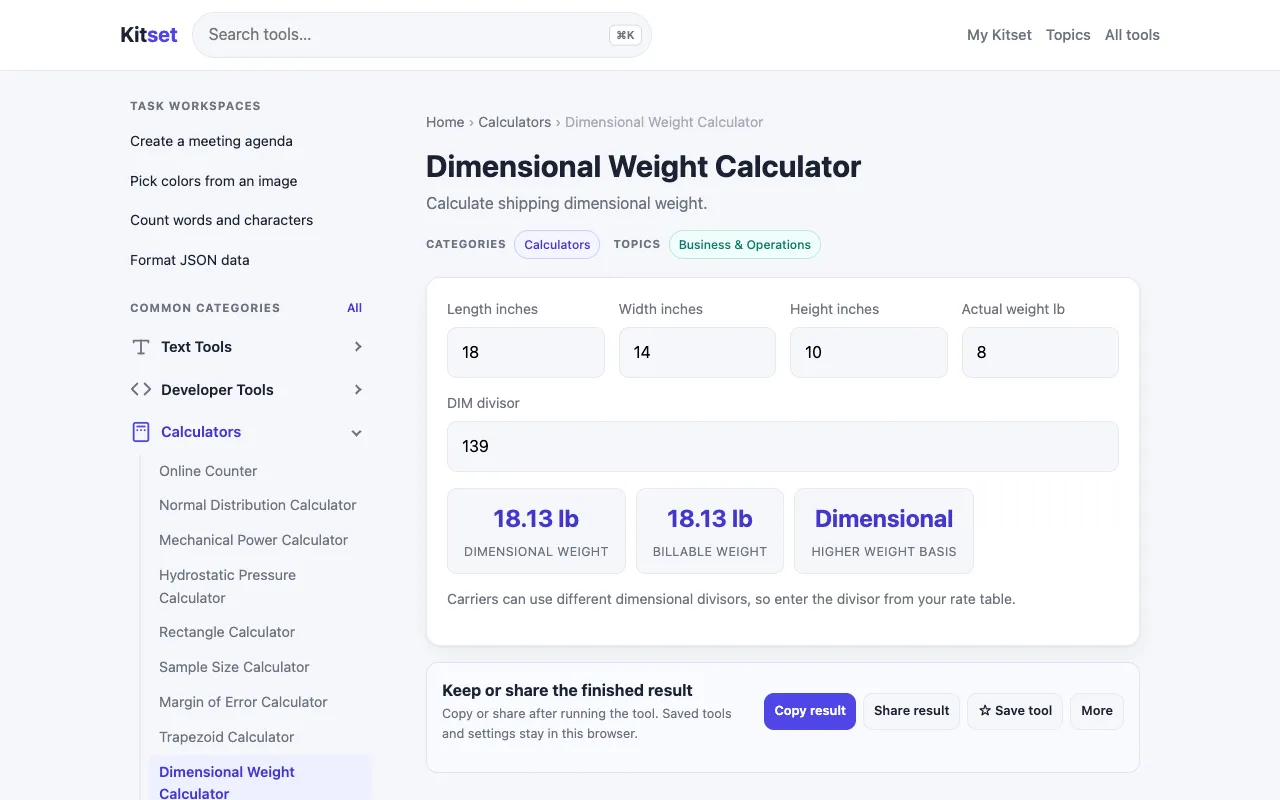The width and height of the screenshot is (1280, 800).
Task: Click the Dimensional Weight Calculator heading
Action: click(x=643, y=166)
